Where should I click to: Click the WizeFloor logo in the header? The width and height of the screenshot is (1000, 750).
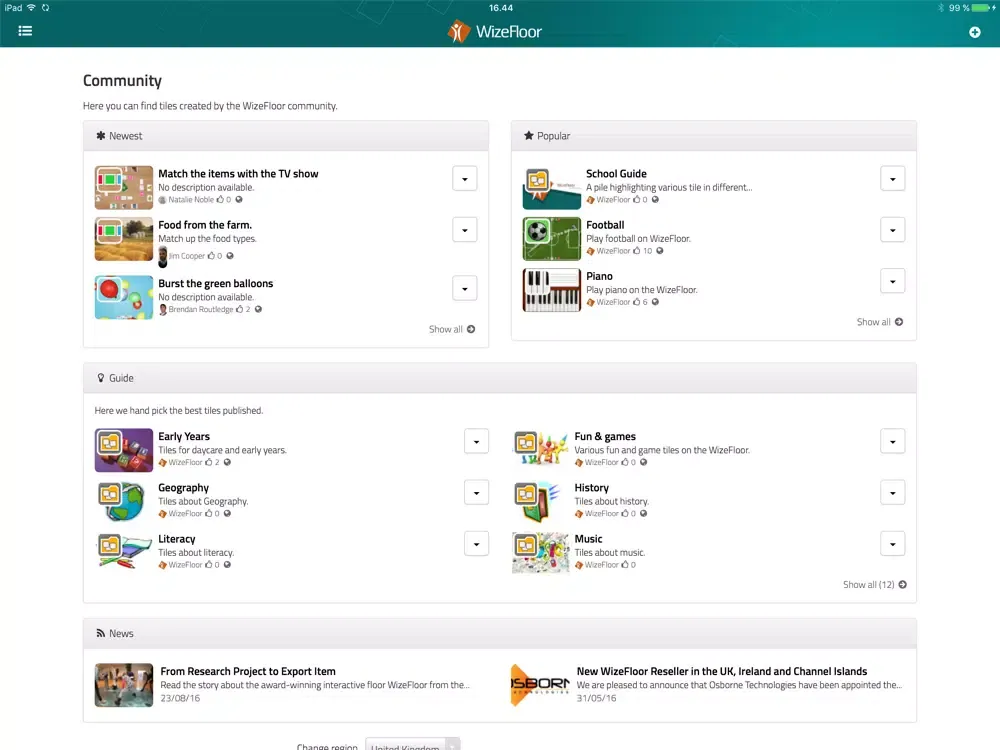tap(495, 31)
